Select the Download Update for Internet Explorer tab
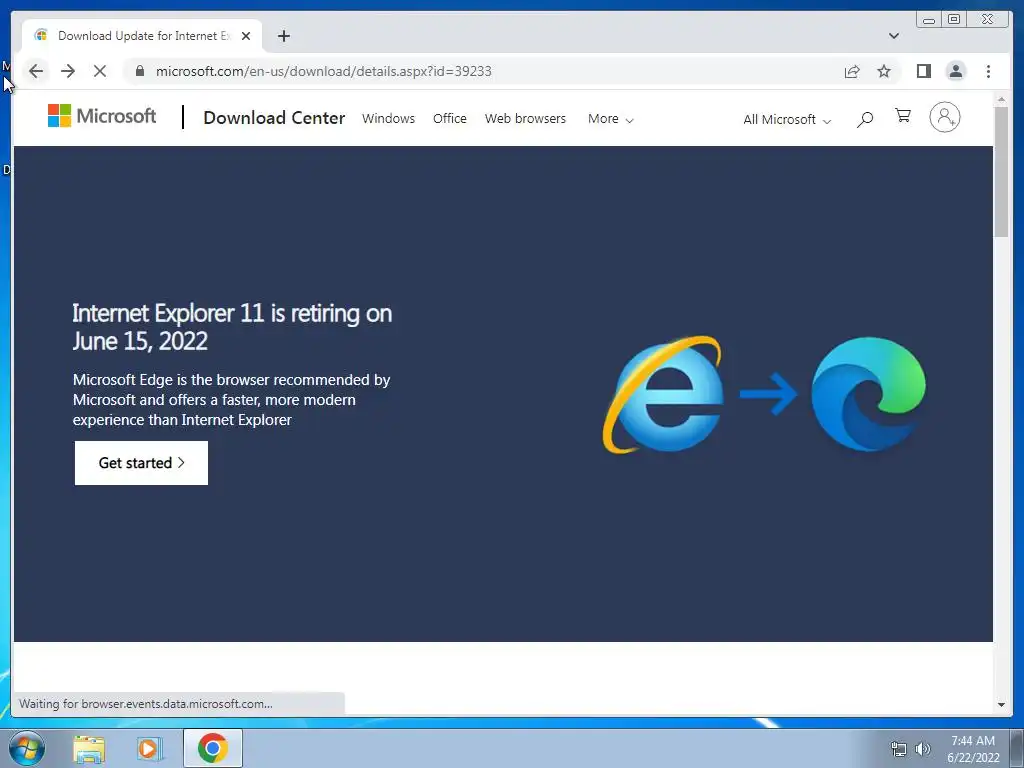Viewport: 1024px width, 768px height. click(x=142, y=36)
